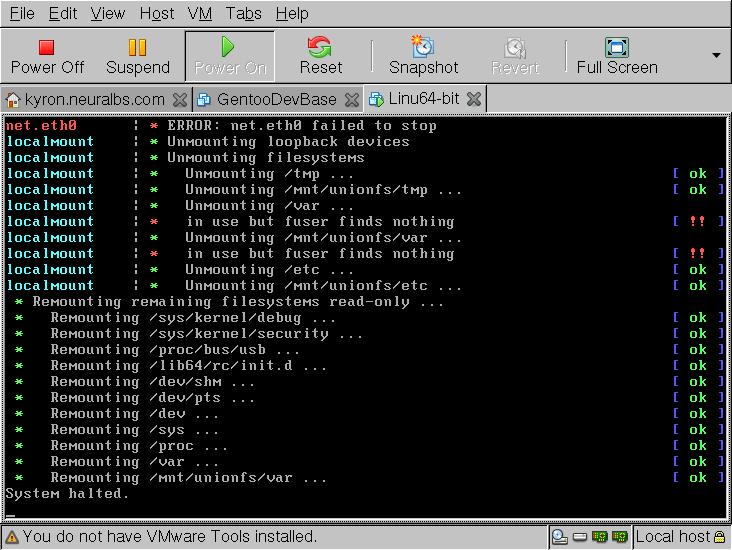Close the GentooDevBase tab

352,99
